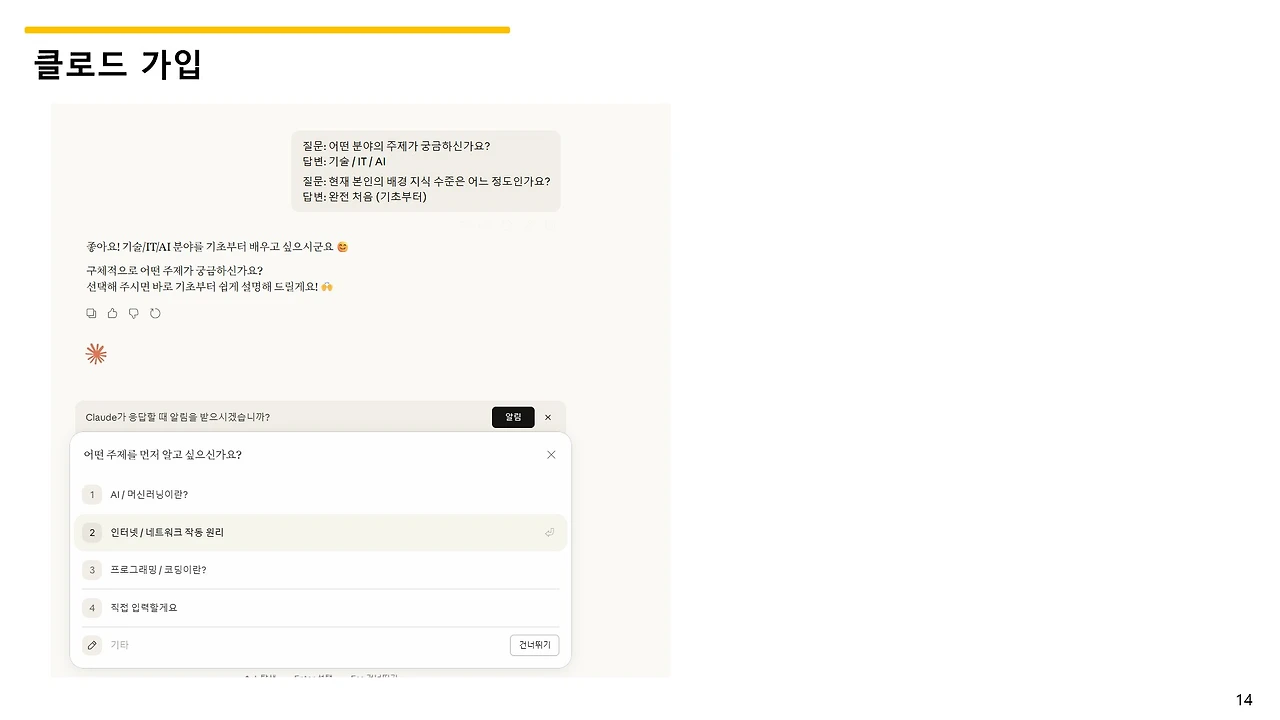The width and height of the screenshot is (1280, 720).
Task: Click the text 좋아요! 기술/IT/AI 분야를 기초부터 배우고 싶으시군요
Action: 217,246
